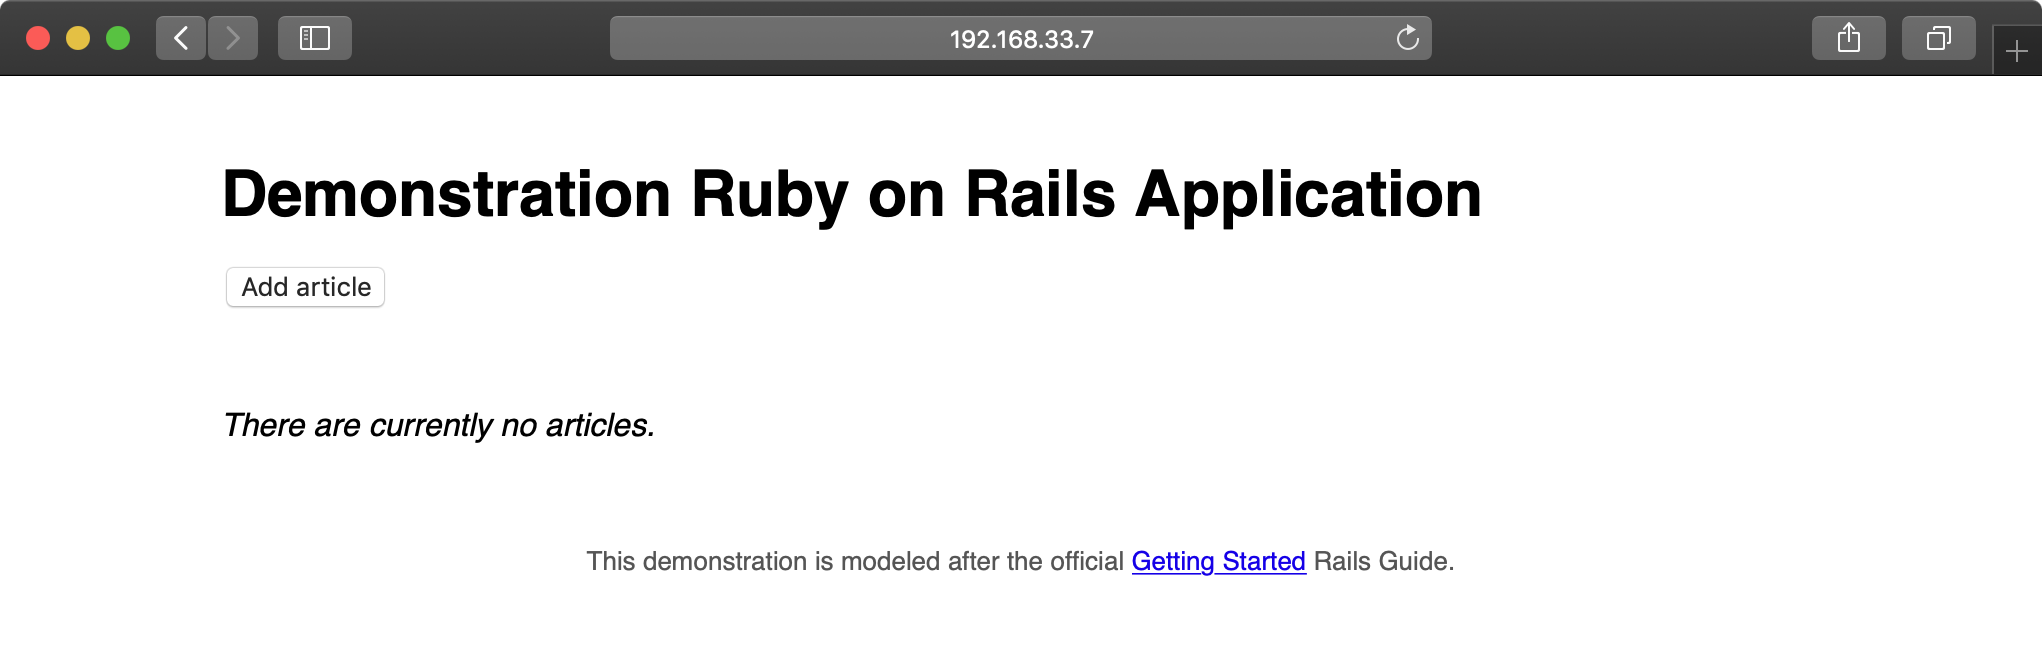Minimize the Safari window
The width and height of the screenshot is (2042, 662).
(x=78, y=39)
